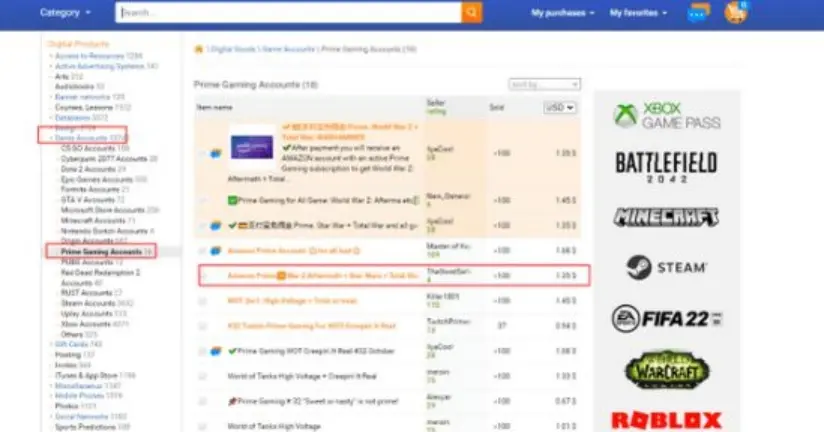Open Dota 2 Accounts category
Viewport: 824px width, 432px height.
pyautogui.click(x=88, y=169)
